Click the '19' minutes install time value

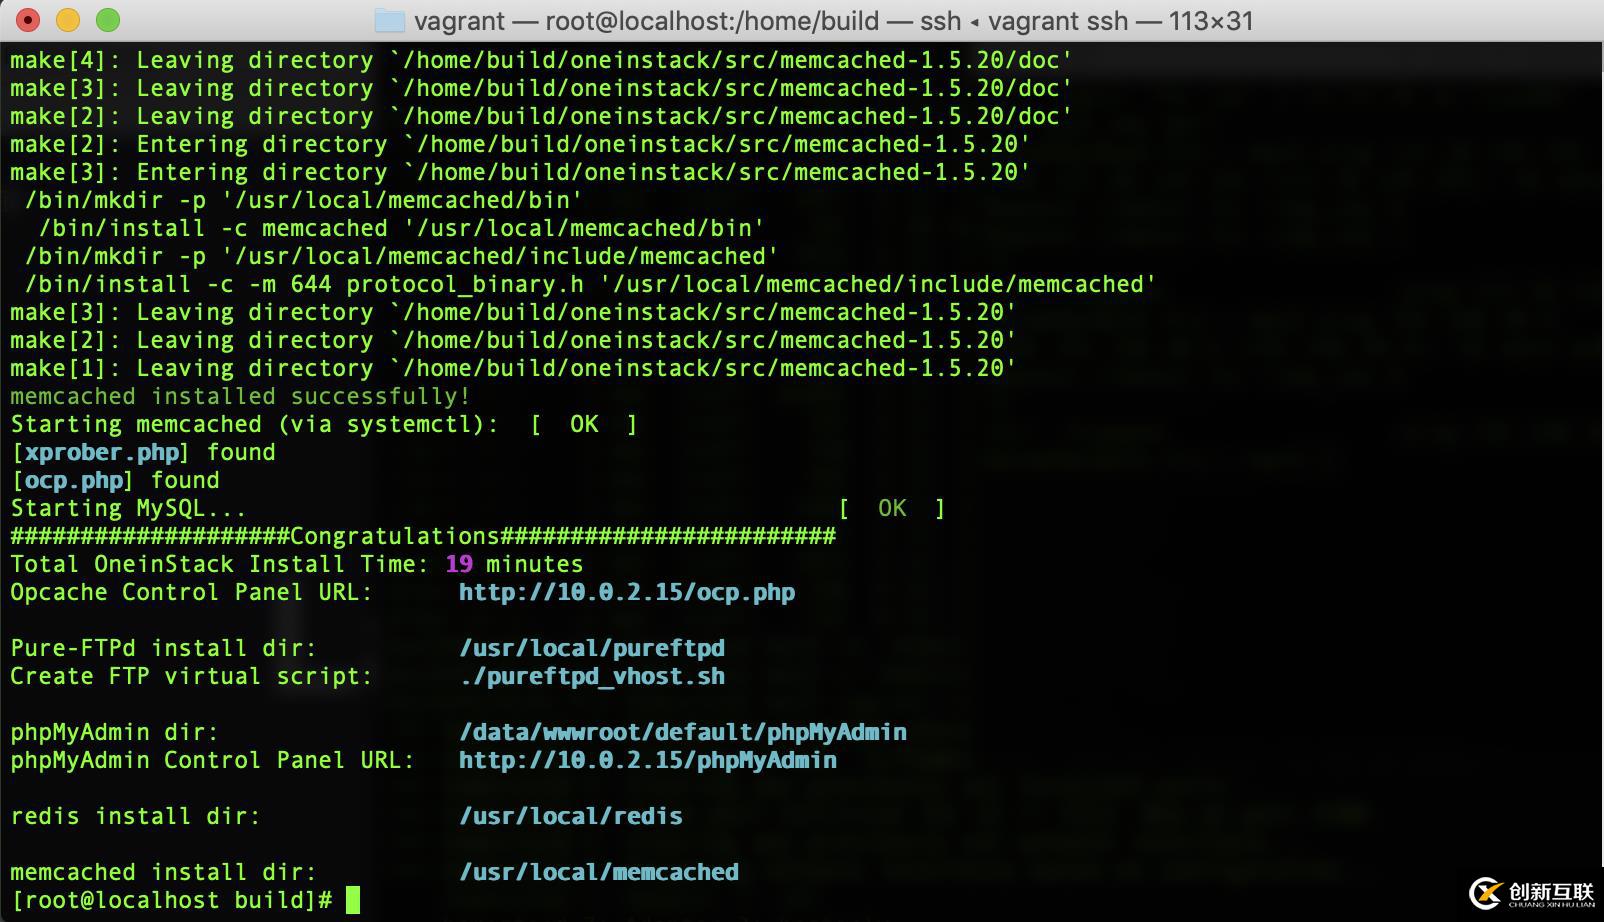coord(459,564)
